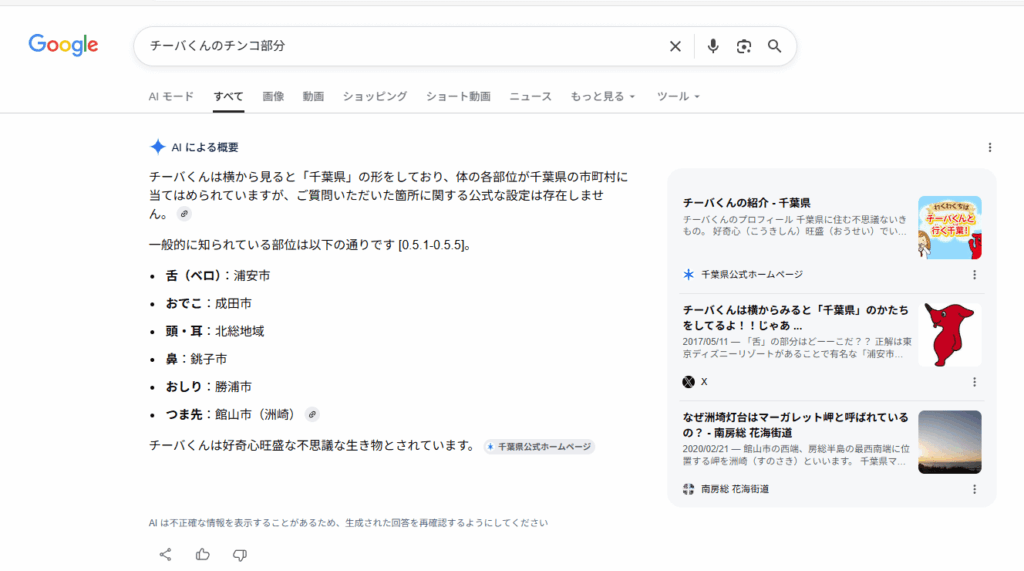Click the 千葉県公式ホームページ asterisk favicon in the source card

click(688, 274)
